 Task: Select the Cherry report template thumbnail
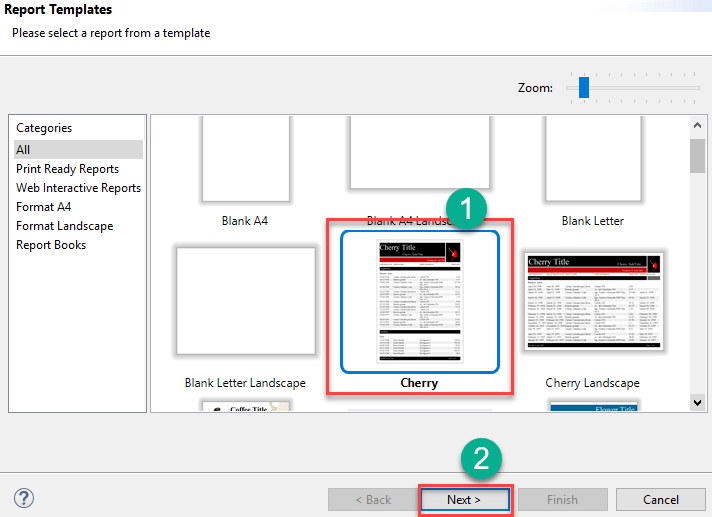click(x=420, y=301)
